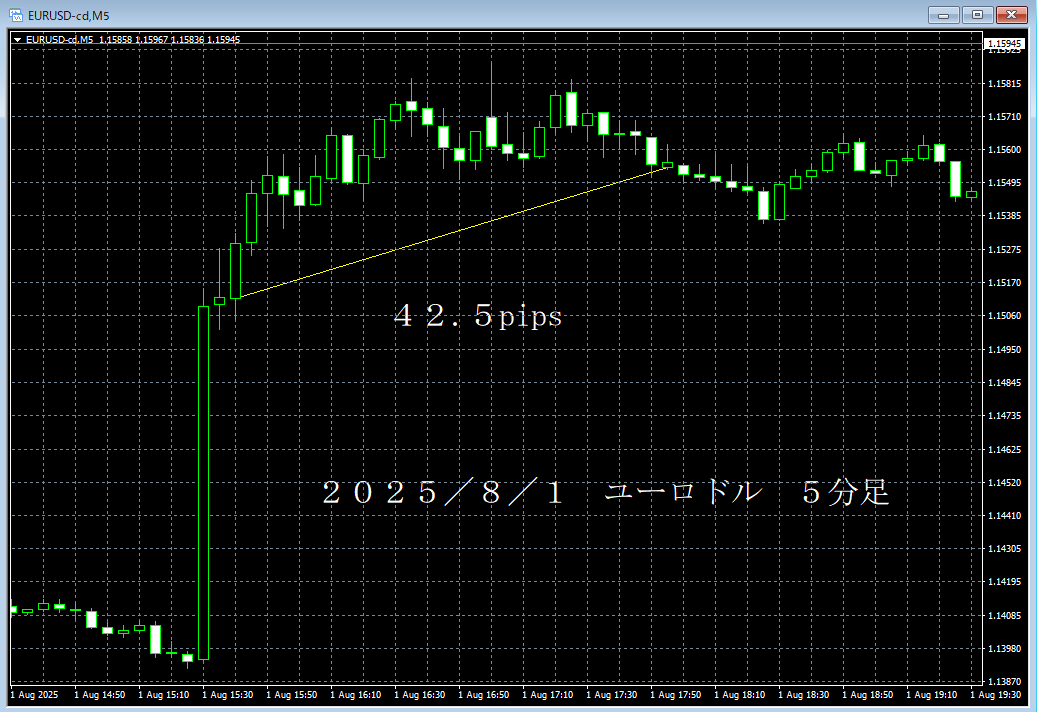This screenshot has width=1037, height=712.
Task: Click time axis label 1 Aug 17:10
Action: (548, 695)
